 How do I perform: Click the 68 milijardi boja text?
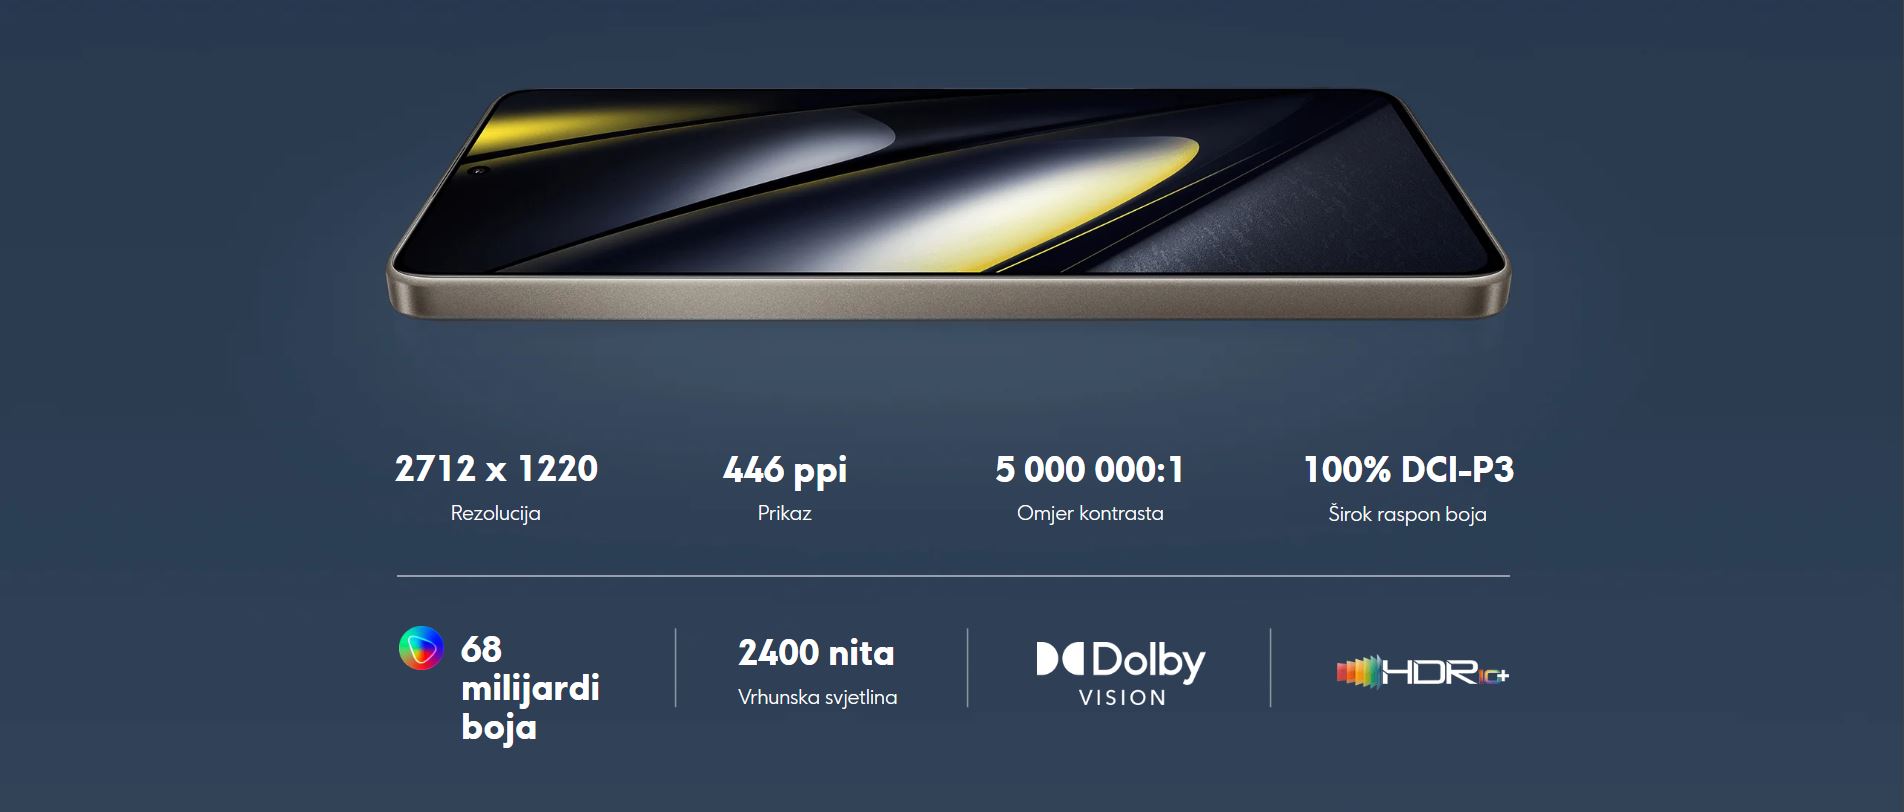[x=530, y=688]
